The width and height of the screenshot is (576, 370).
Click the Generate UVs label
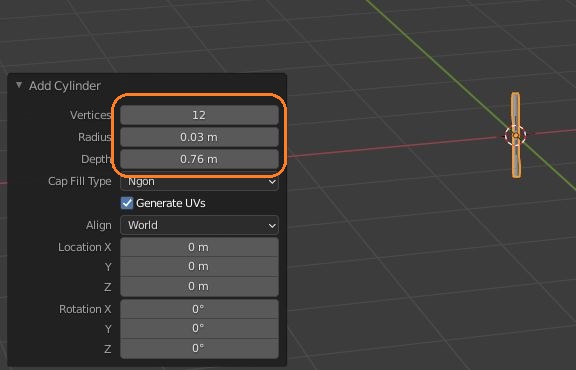[x=170, y=203]
